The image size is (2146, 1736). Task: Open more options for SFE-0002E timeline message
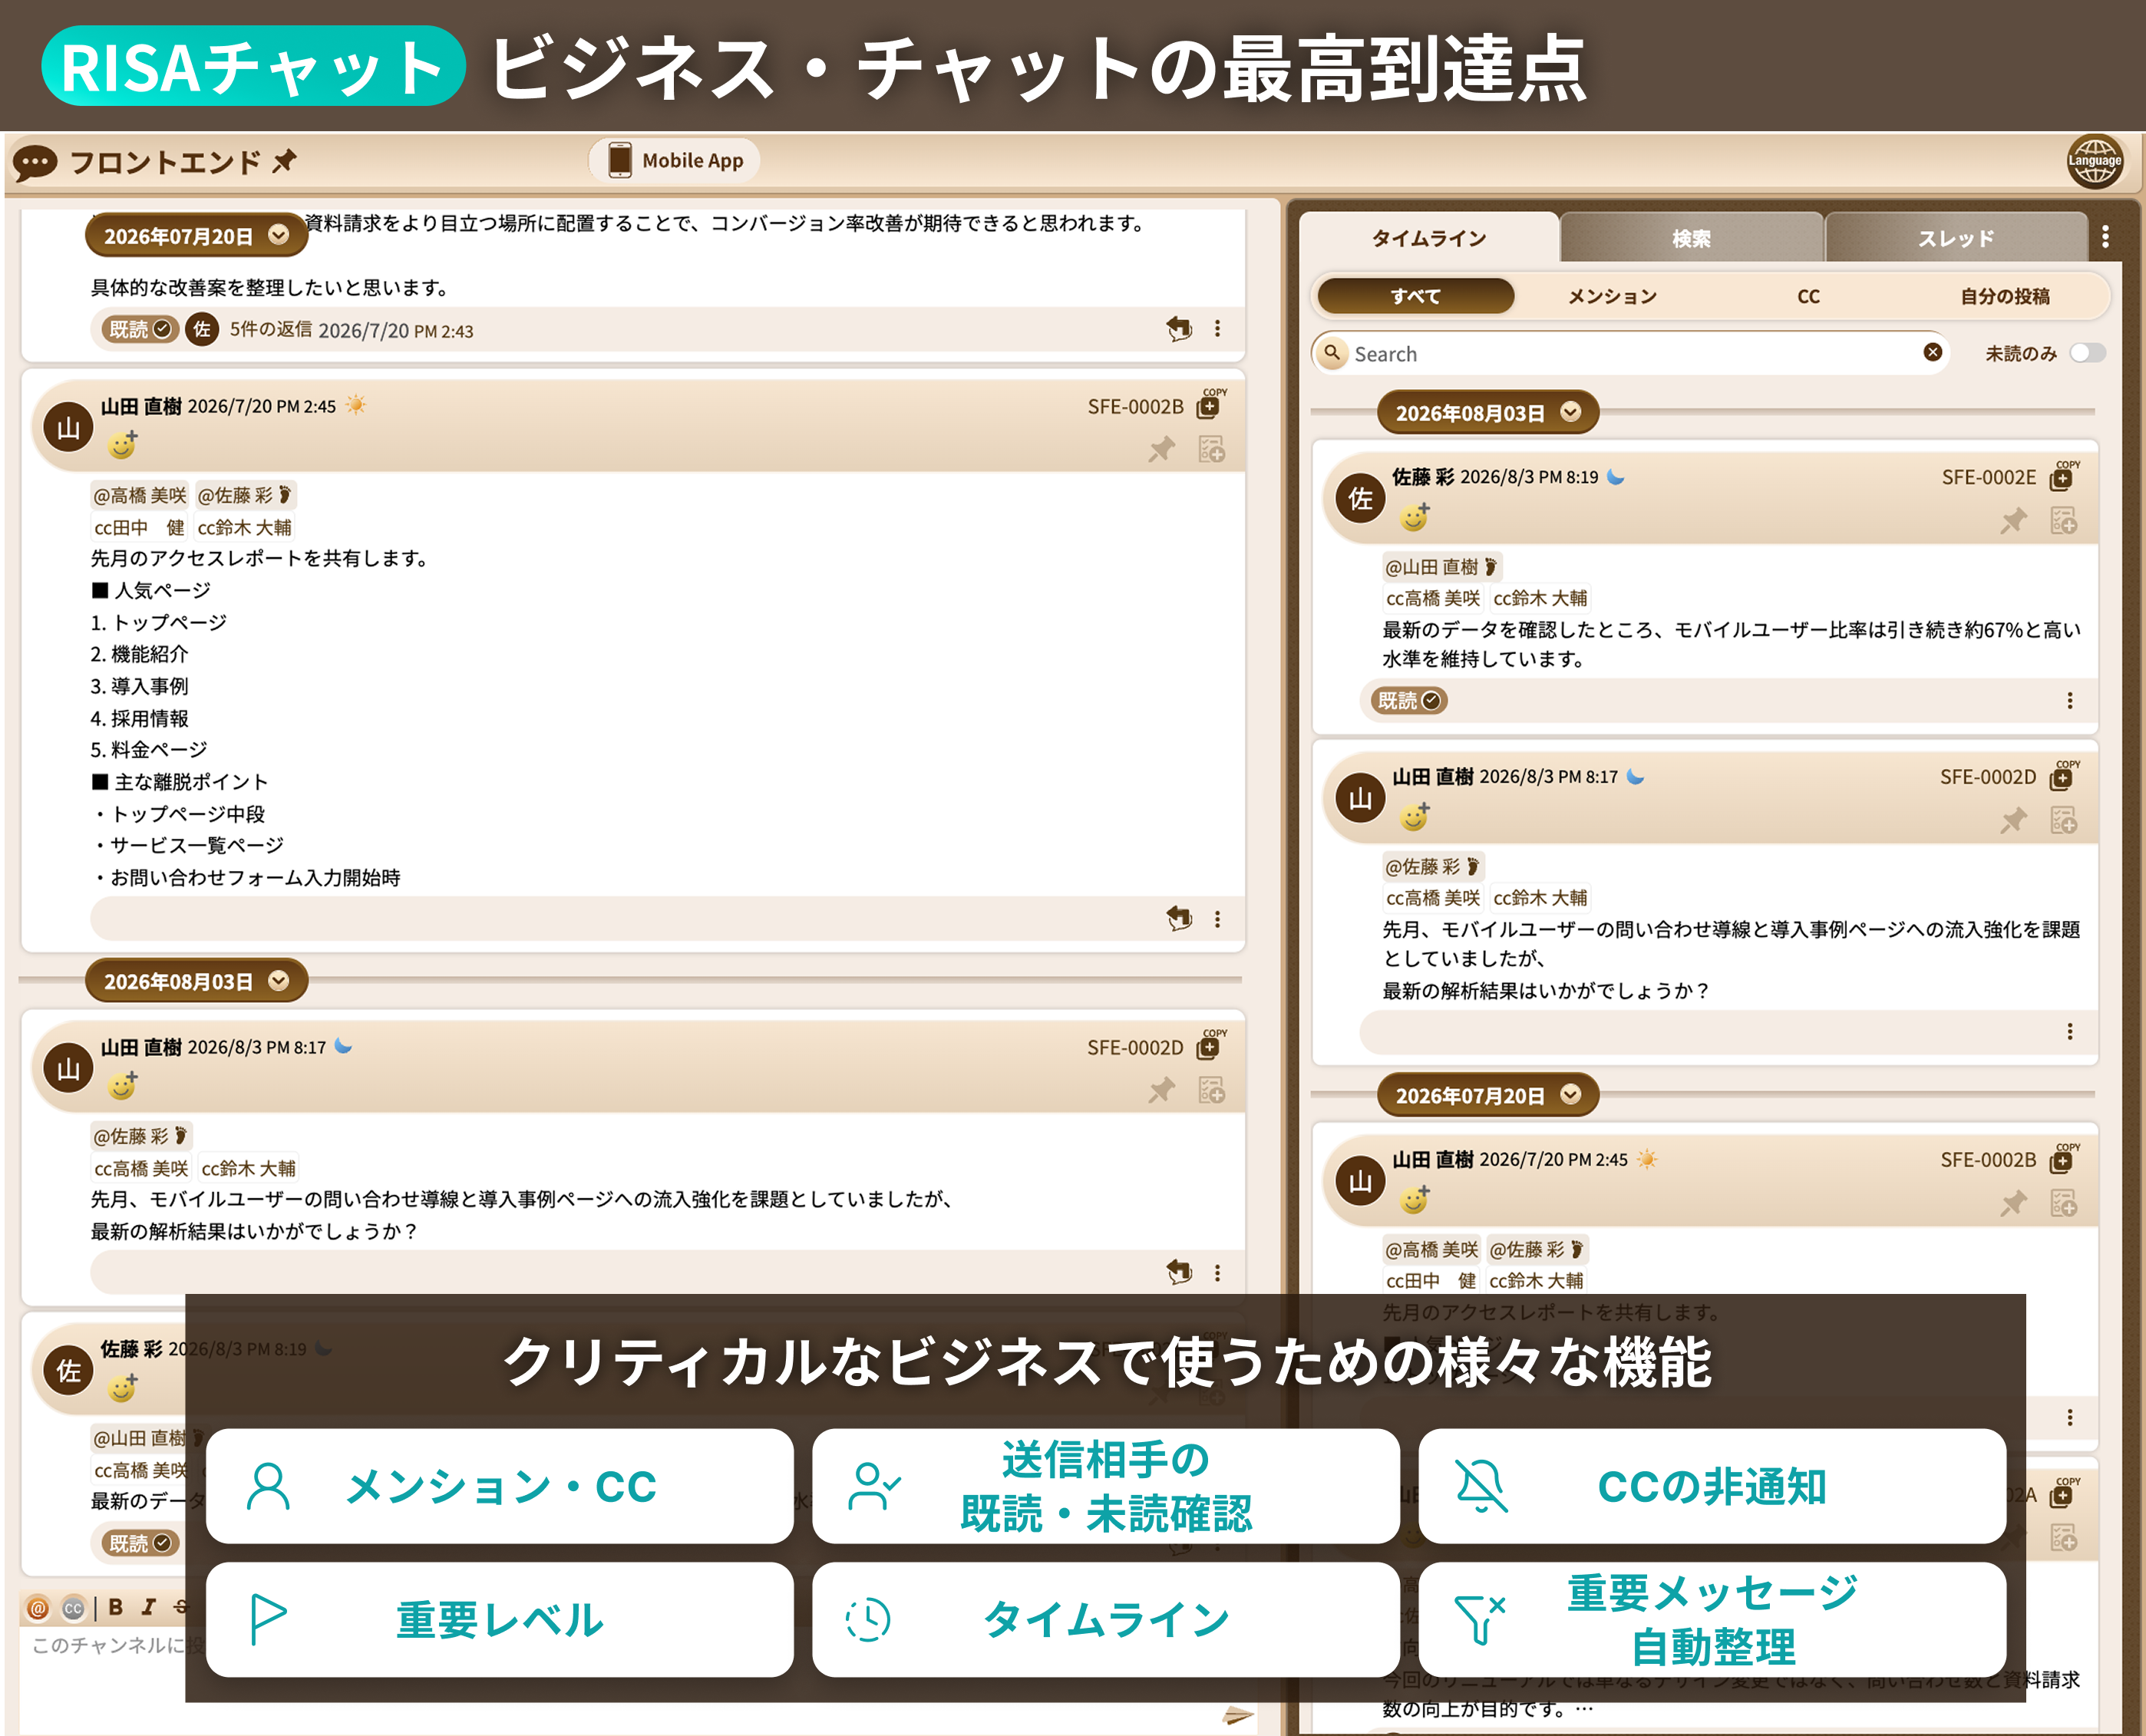2069,700
